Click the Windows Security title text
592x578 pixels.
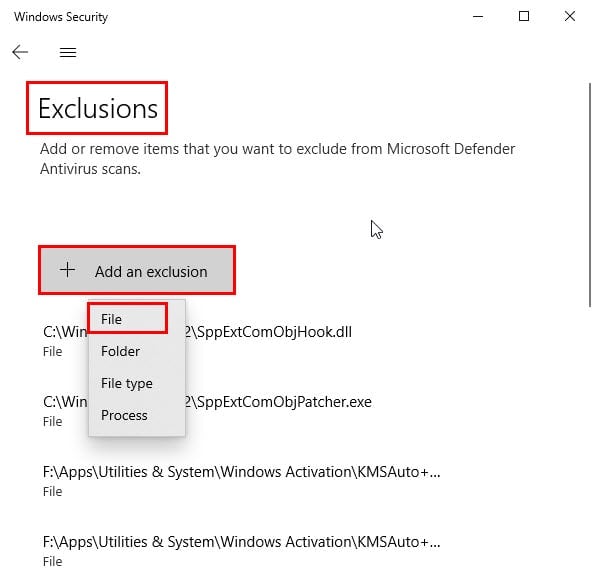coord(61,17)
